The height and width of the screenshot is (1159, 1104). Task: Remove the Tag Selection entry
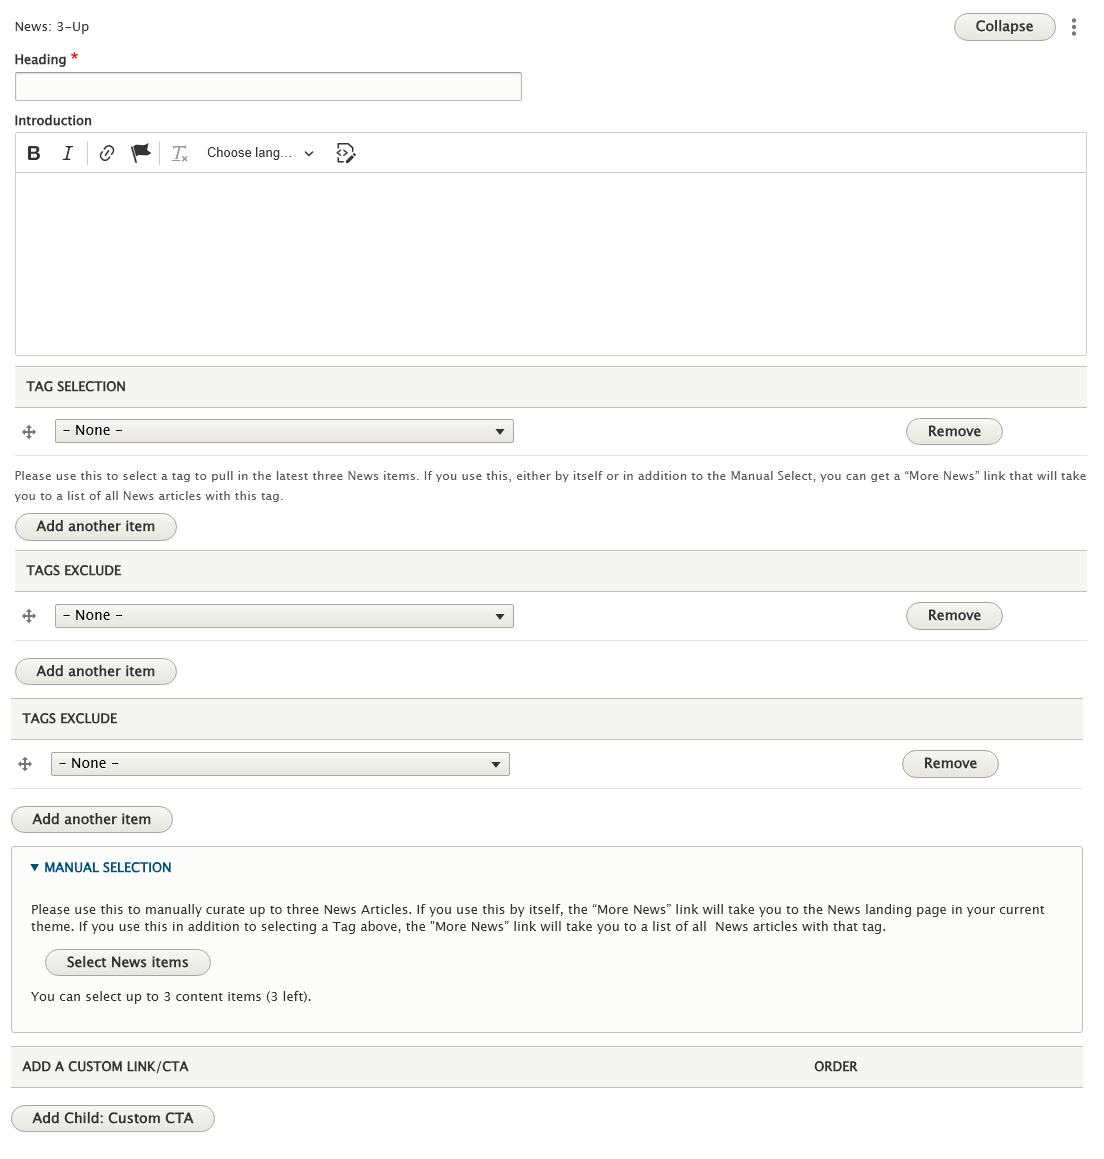pyautogui.click(x=953, y=431)
